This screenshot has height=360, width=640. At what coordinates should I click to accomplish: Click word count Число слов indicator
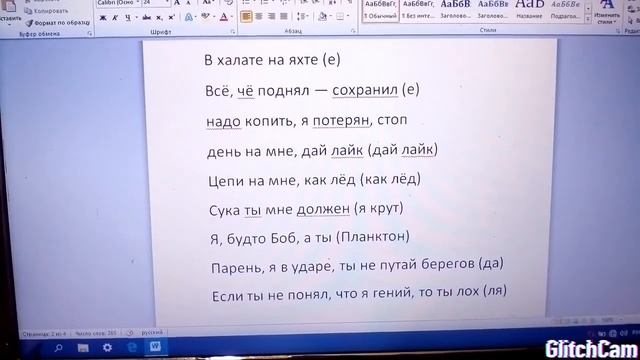coord(96,333)
